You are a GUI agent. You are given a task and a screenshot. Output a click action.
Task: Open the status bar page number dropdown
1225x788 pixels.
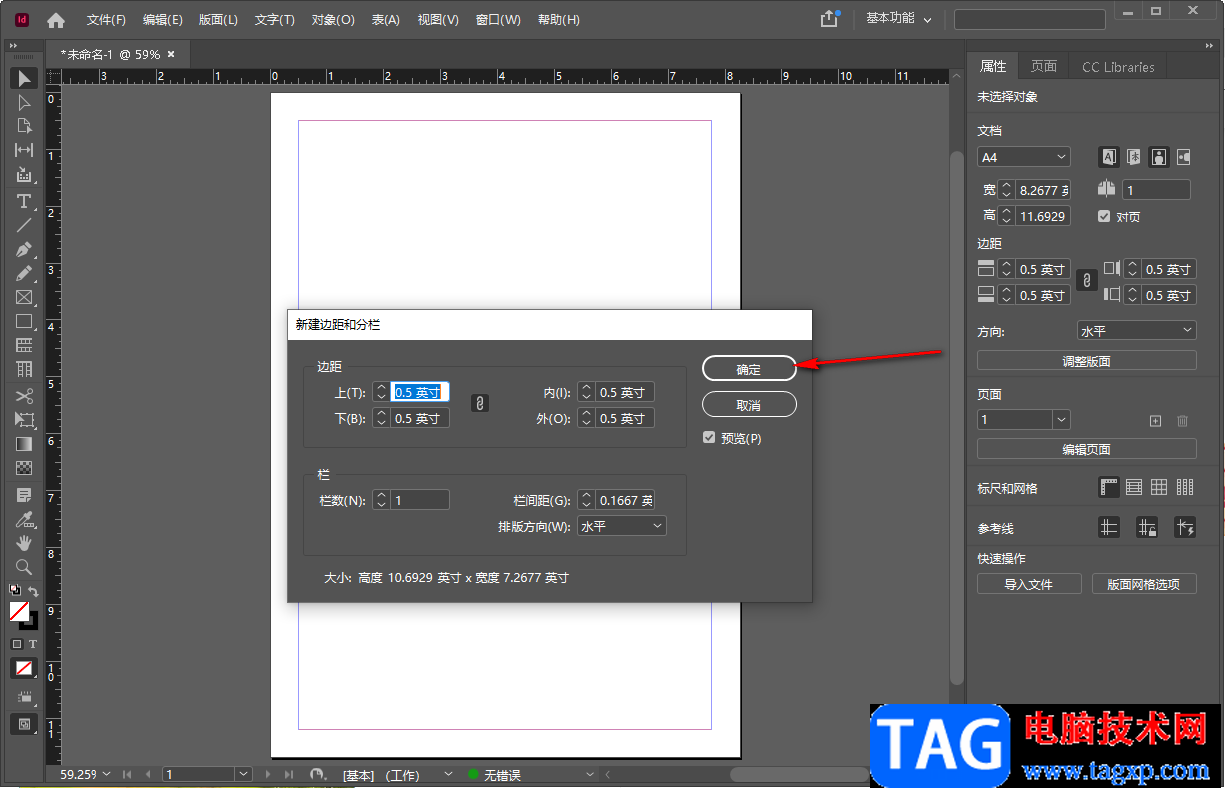point(244,774)
